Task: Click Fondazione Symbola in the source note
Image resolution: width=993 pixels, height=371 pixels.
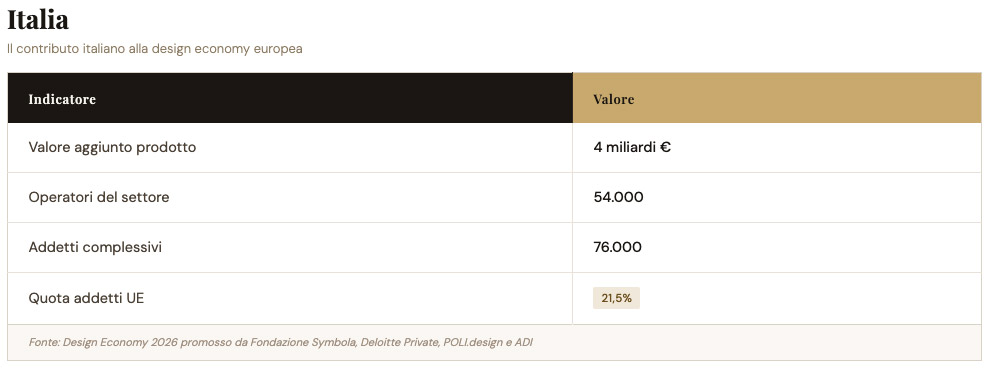Action: click(x=304, y=343)
